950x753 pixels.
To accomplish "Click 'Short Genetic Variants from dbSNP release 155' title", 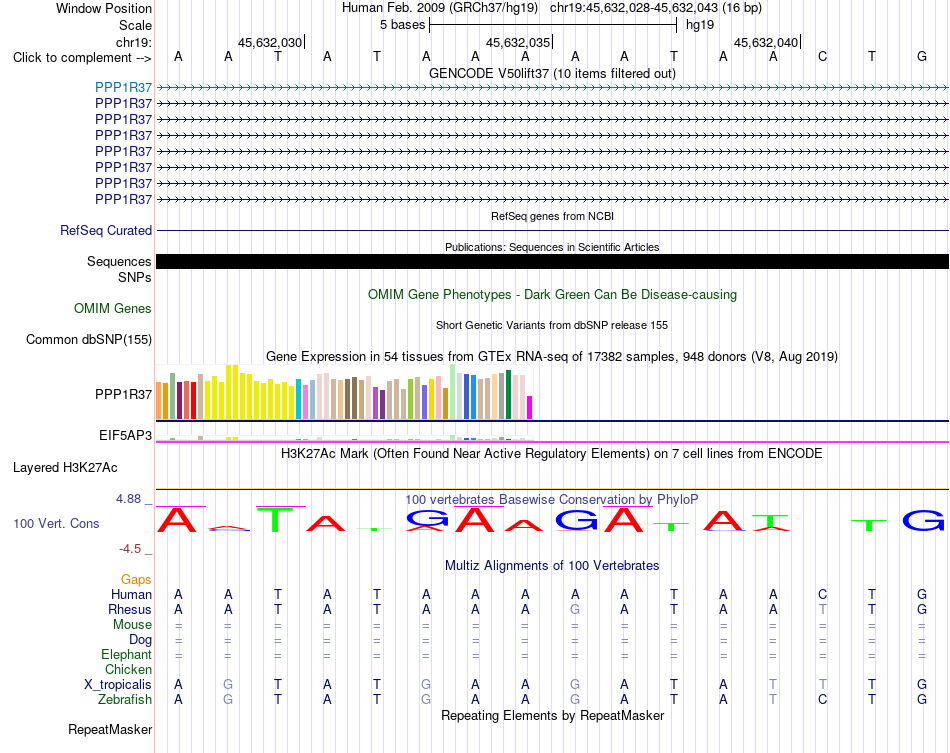I will click(x=552, y=325).
